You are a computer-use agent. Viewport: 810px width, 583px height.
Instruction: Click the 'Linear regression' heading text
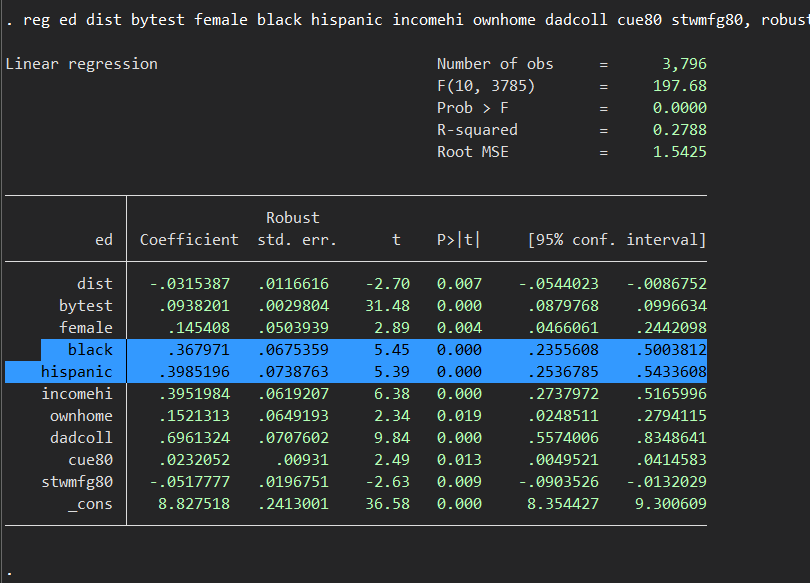[82, 65]
